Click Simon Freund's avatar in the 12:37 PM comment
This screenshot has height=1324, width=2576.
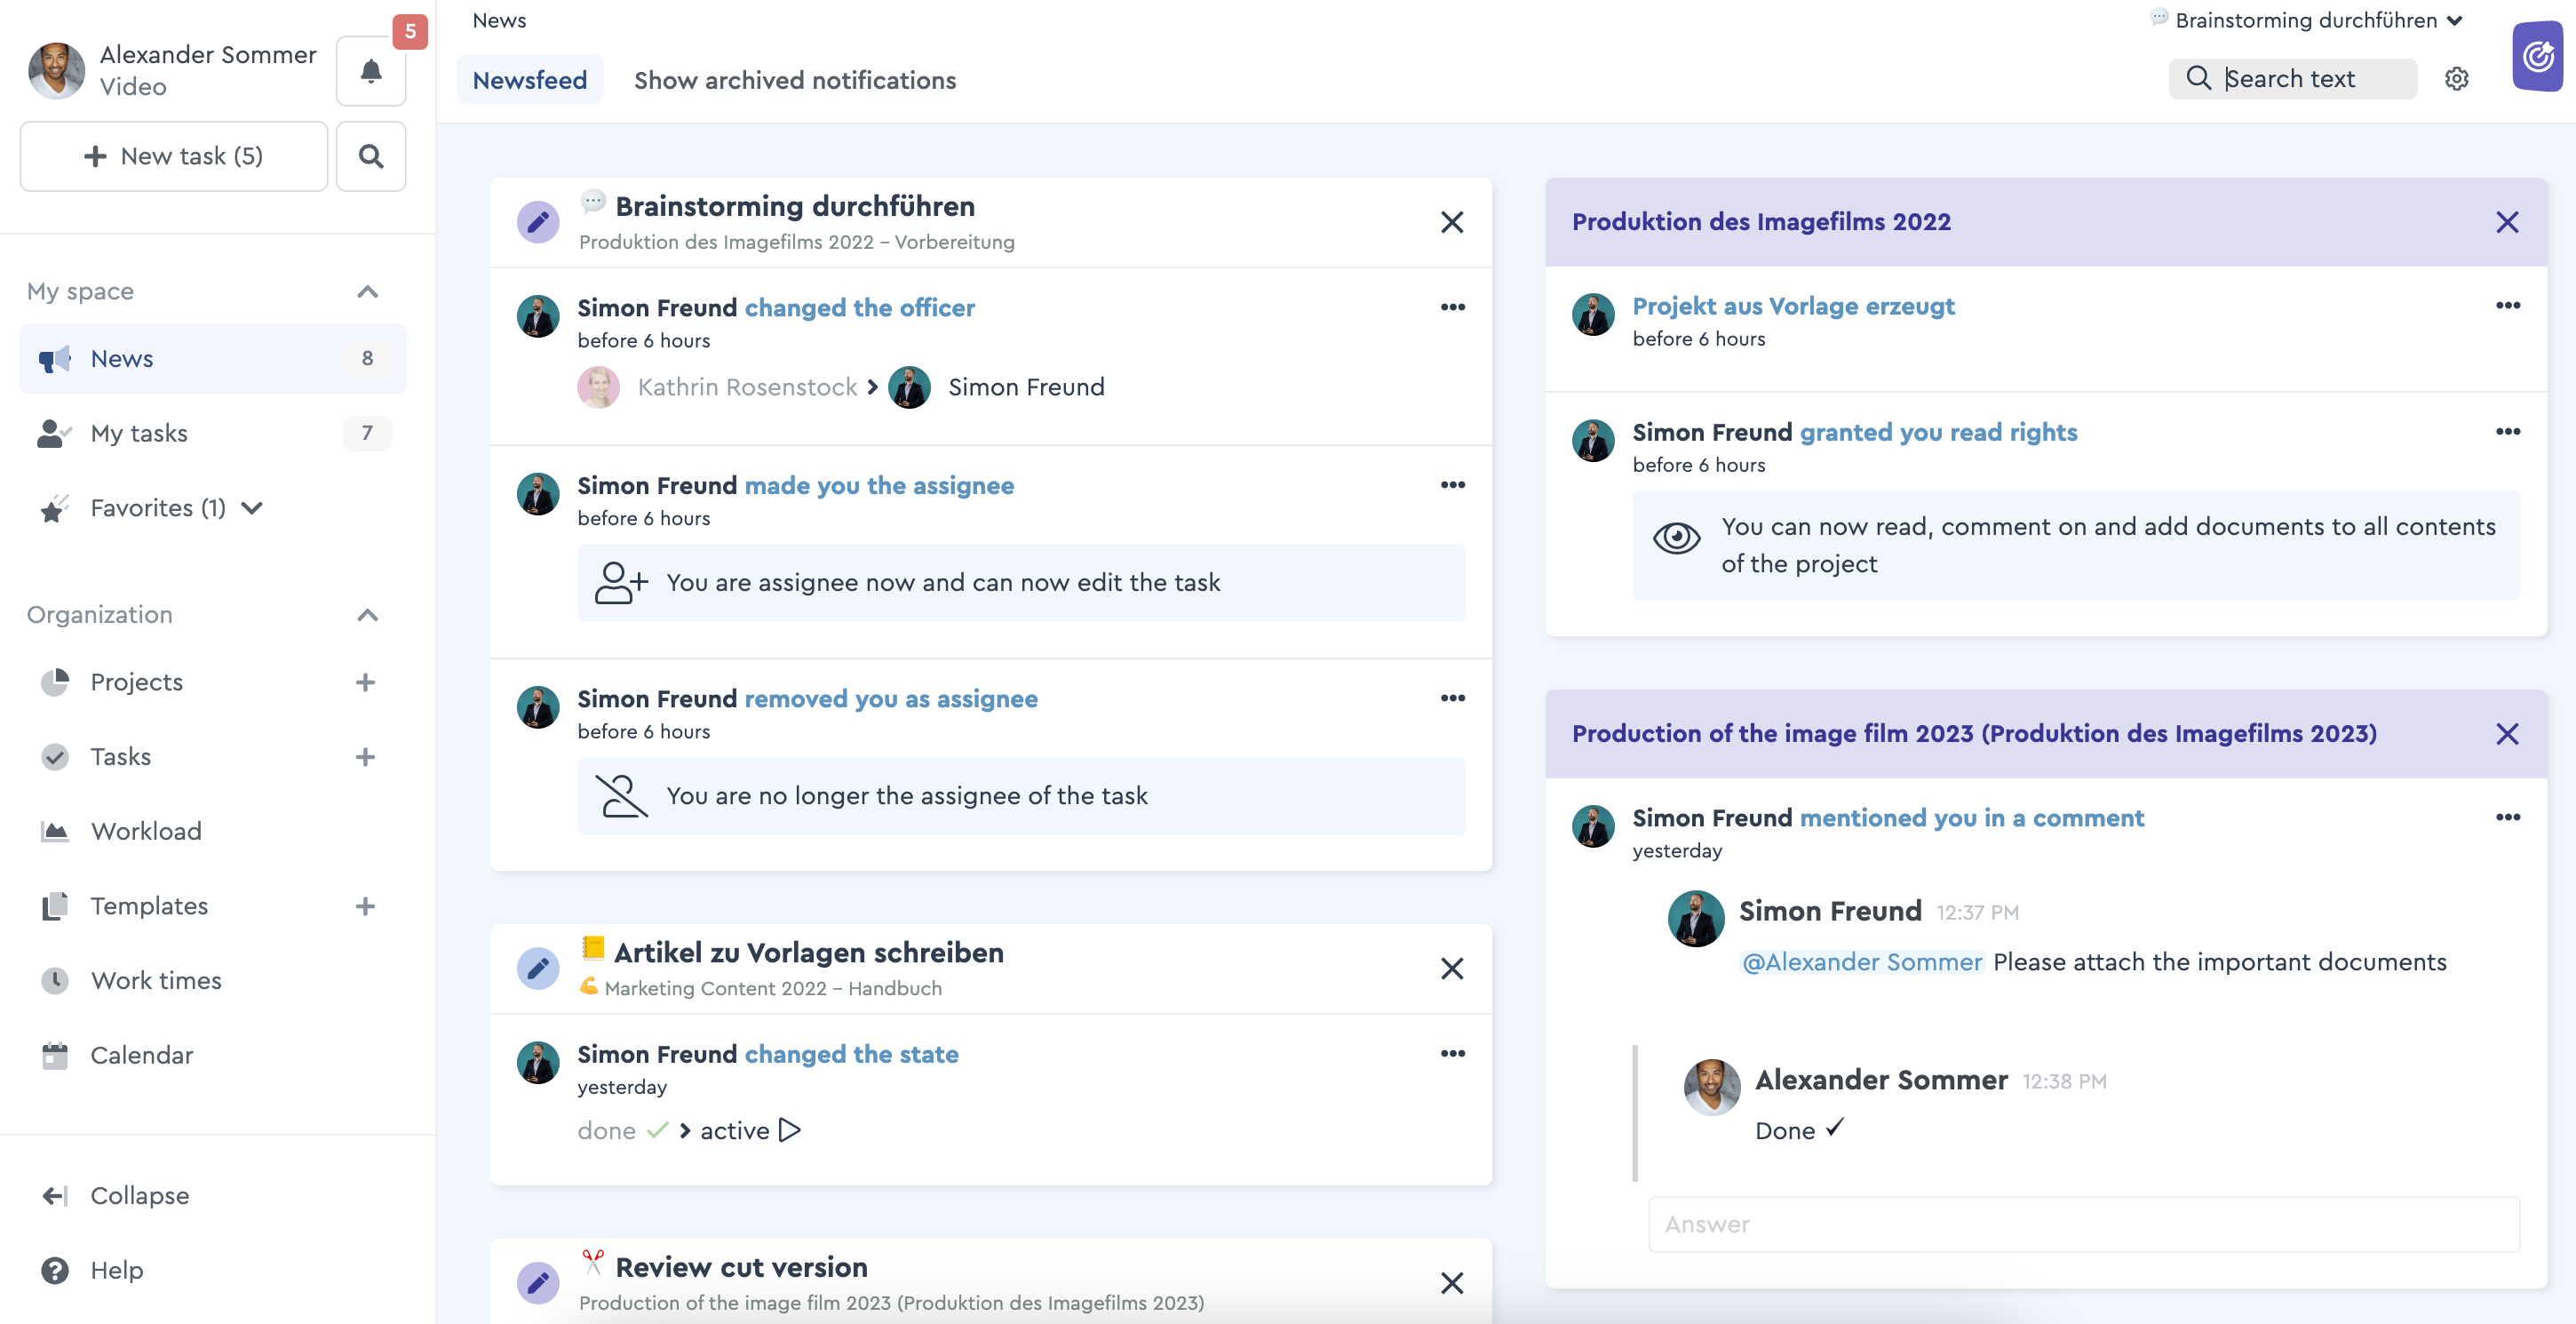point(1696,918)
